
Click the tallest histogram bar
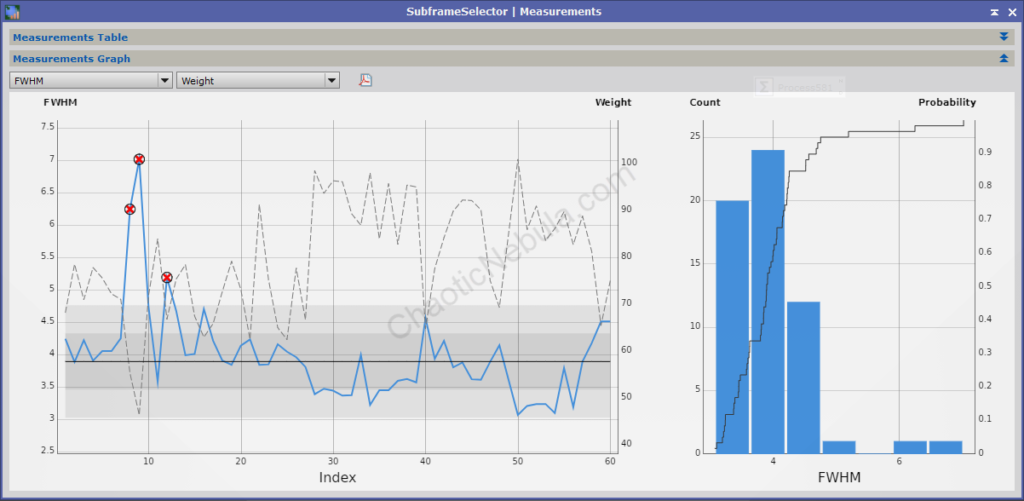[768, 300]
